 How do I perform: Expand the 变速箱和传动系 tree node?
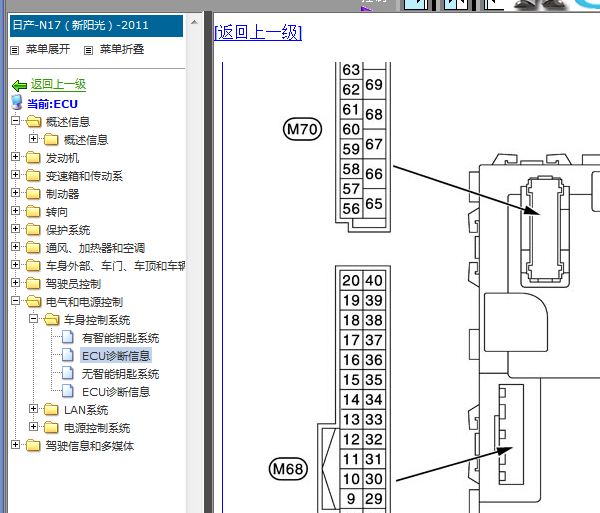(x=15, y=174)
